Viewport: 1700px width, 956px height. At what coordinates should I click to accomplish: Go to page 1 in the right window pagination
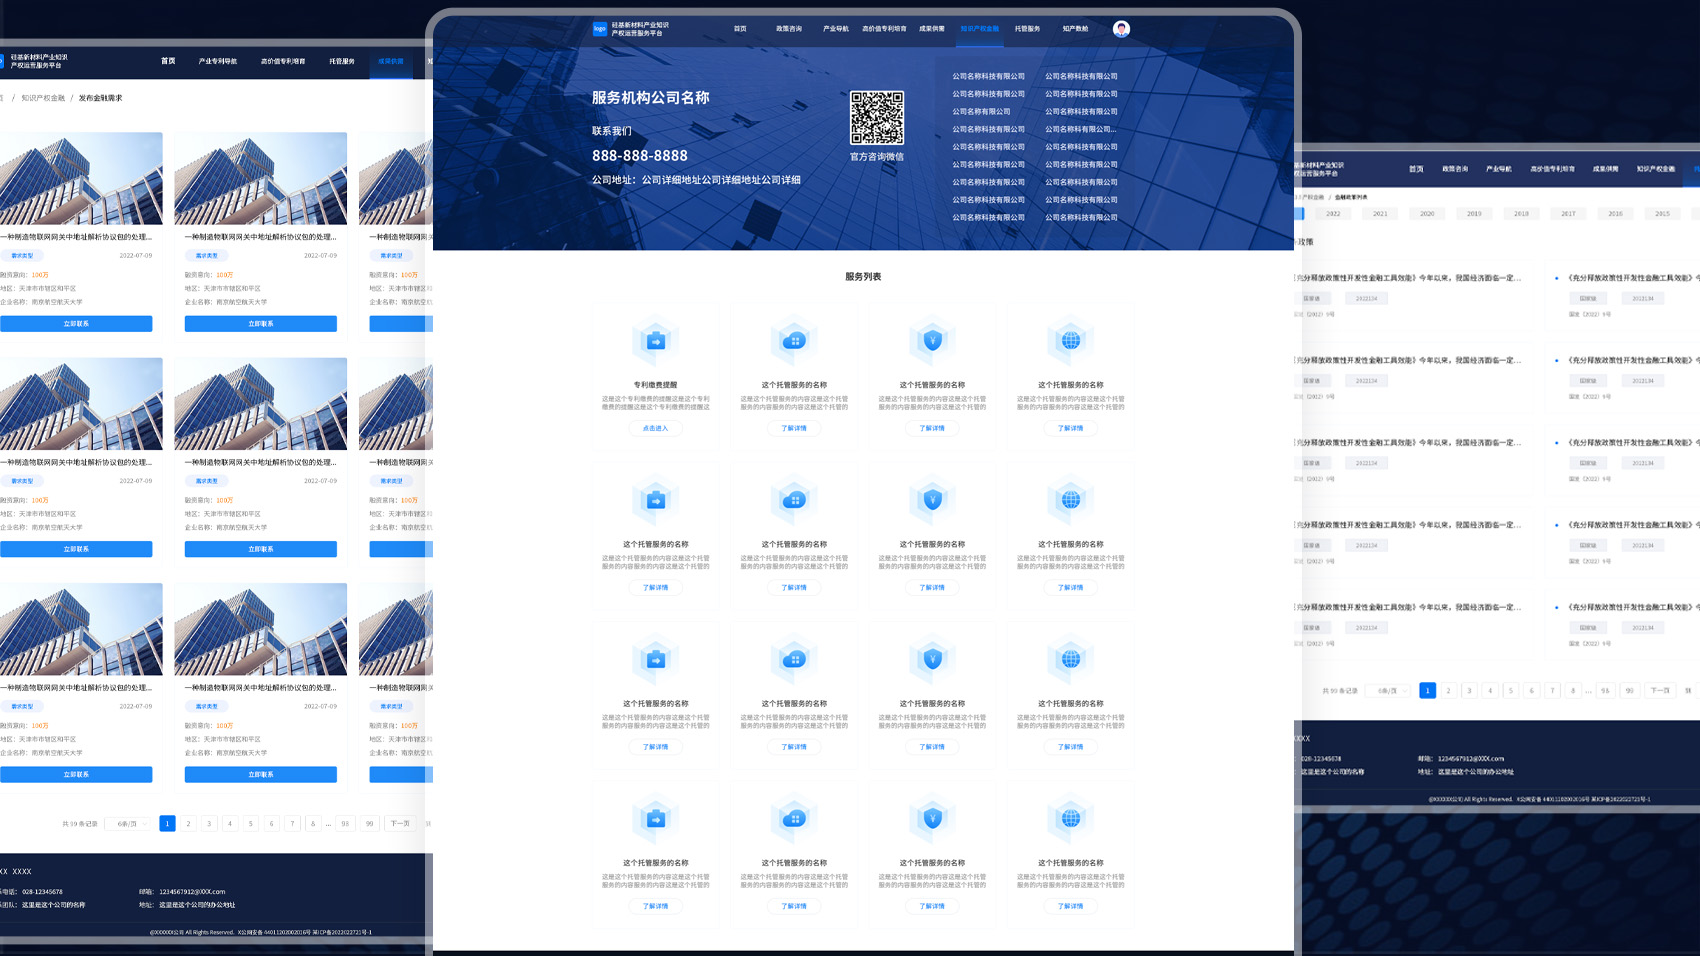coord(1427,691)
